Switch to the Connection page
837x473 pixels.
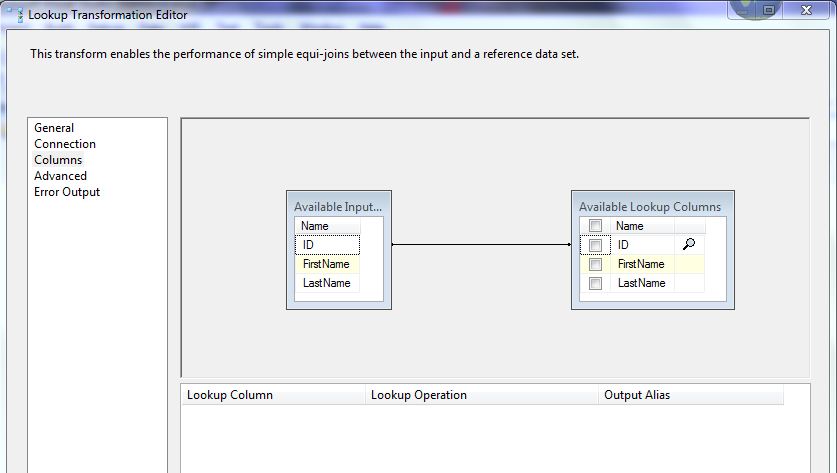65,144
